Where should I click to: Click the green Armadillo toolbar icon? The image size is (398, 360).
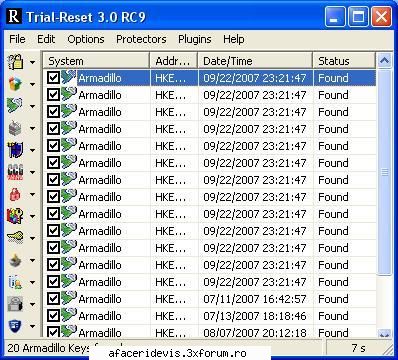pyautogui.click(x=15, y=106)
